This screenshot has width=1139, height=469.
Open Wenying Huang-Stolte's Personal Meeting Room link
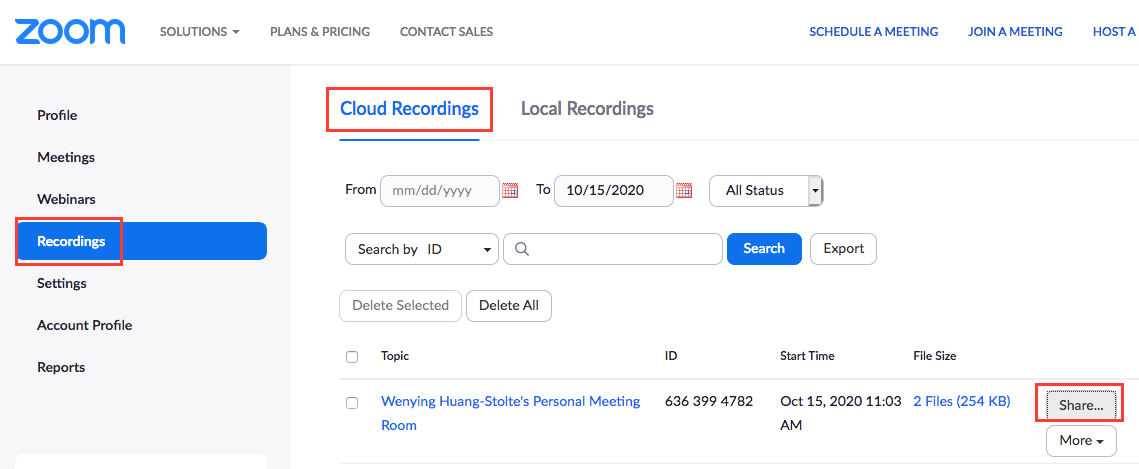click(511, 413)
